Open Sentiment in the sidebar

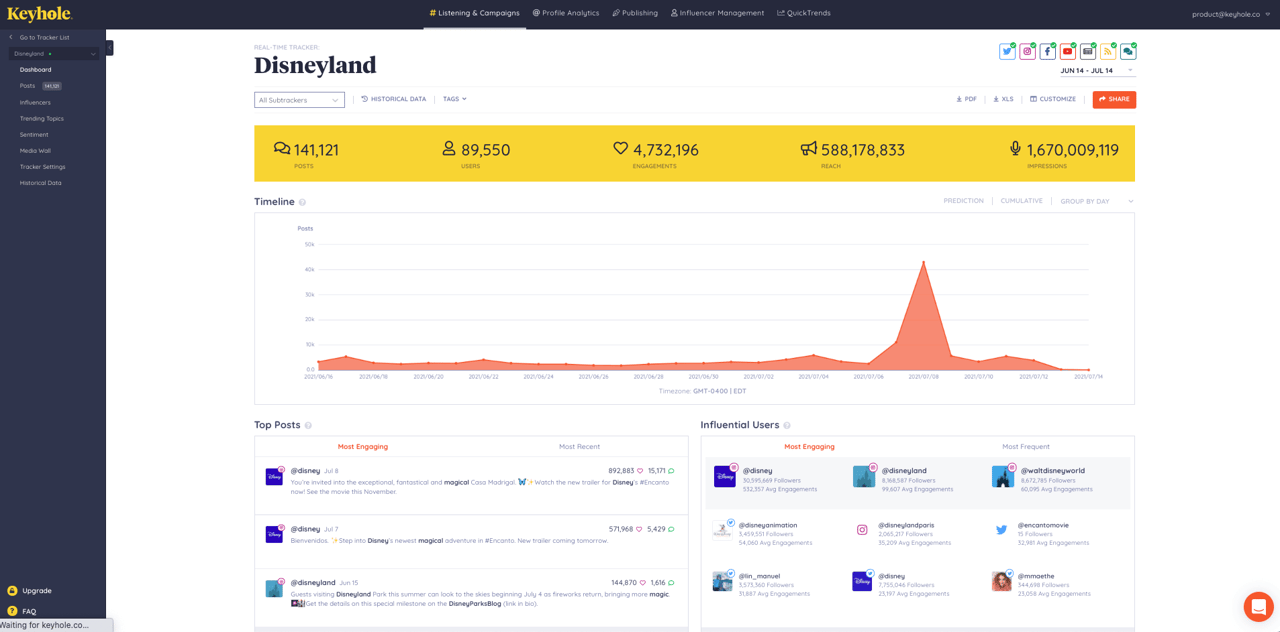point(34,135)
